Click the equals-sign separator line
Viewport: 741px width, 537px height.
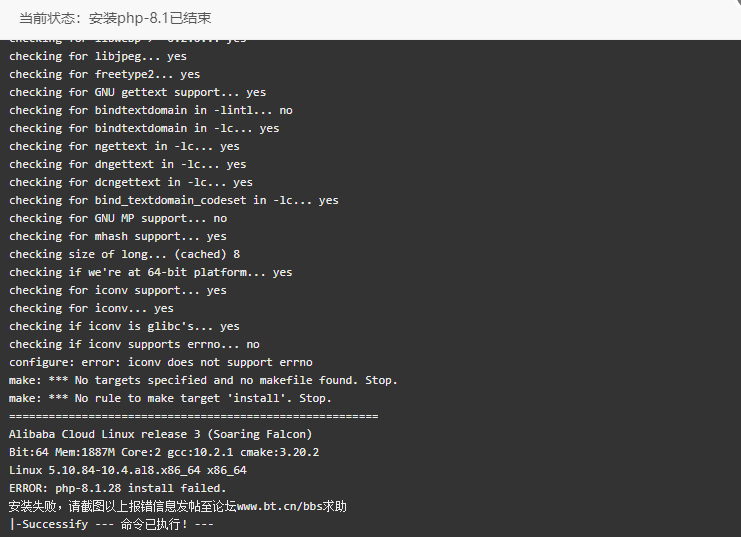(194, 416)
